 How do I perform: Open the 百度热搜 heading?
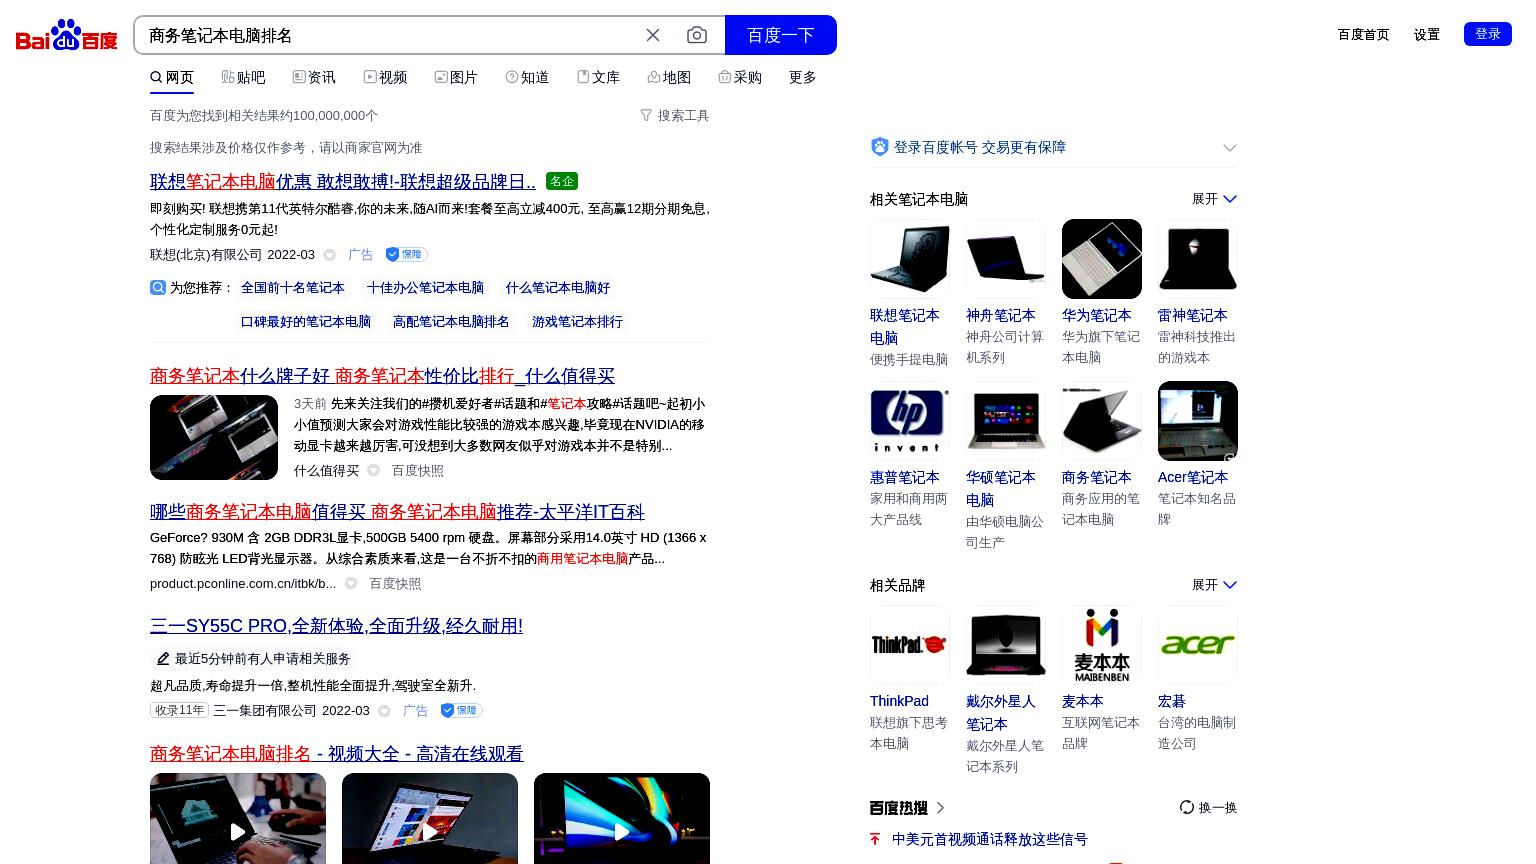(907, 807)
